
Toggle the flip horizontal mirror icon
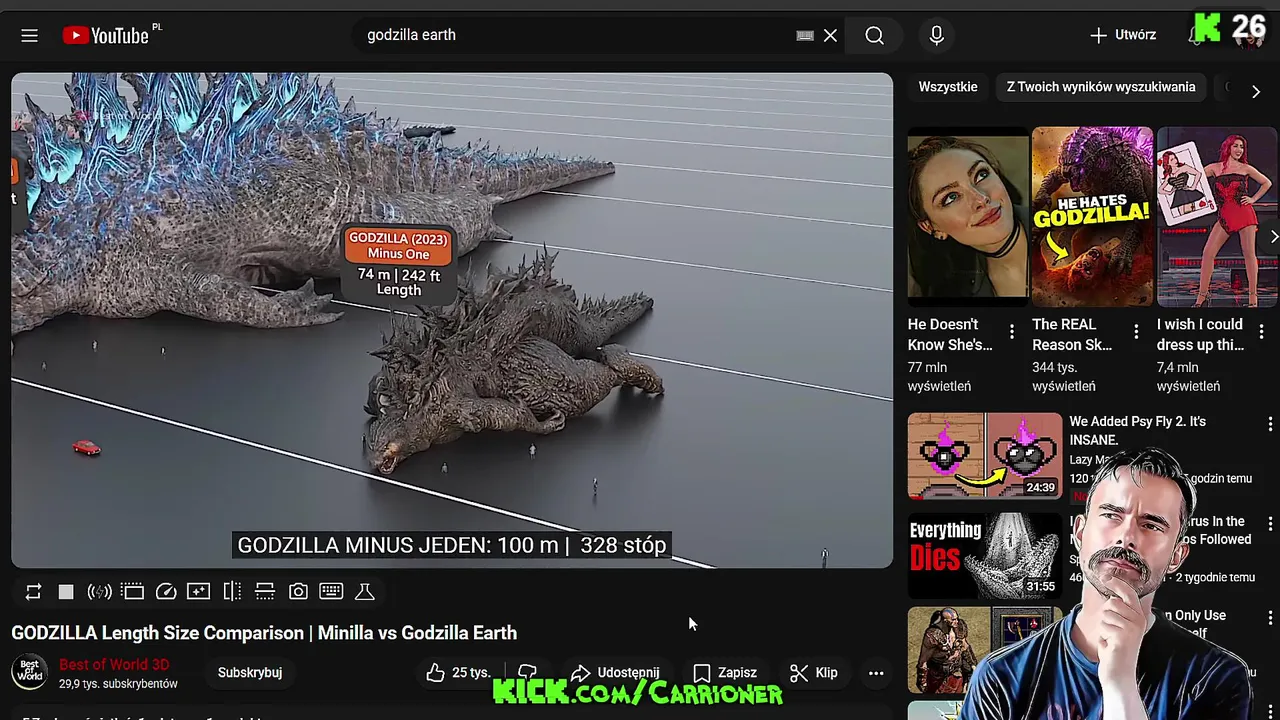[232, 592]
